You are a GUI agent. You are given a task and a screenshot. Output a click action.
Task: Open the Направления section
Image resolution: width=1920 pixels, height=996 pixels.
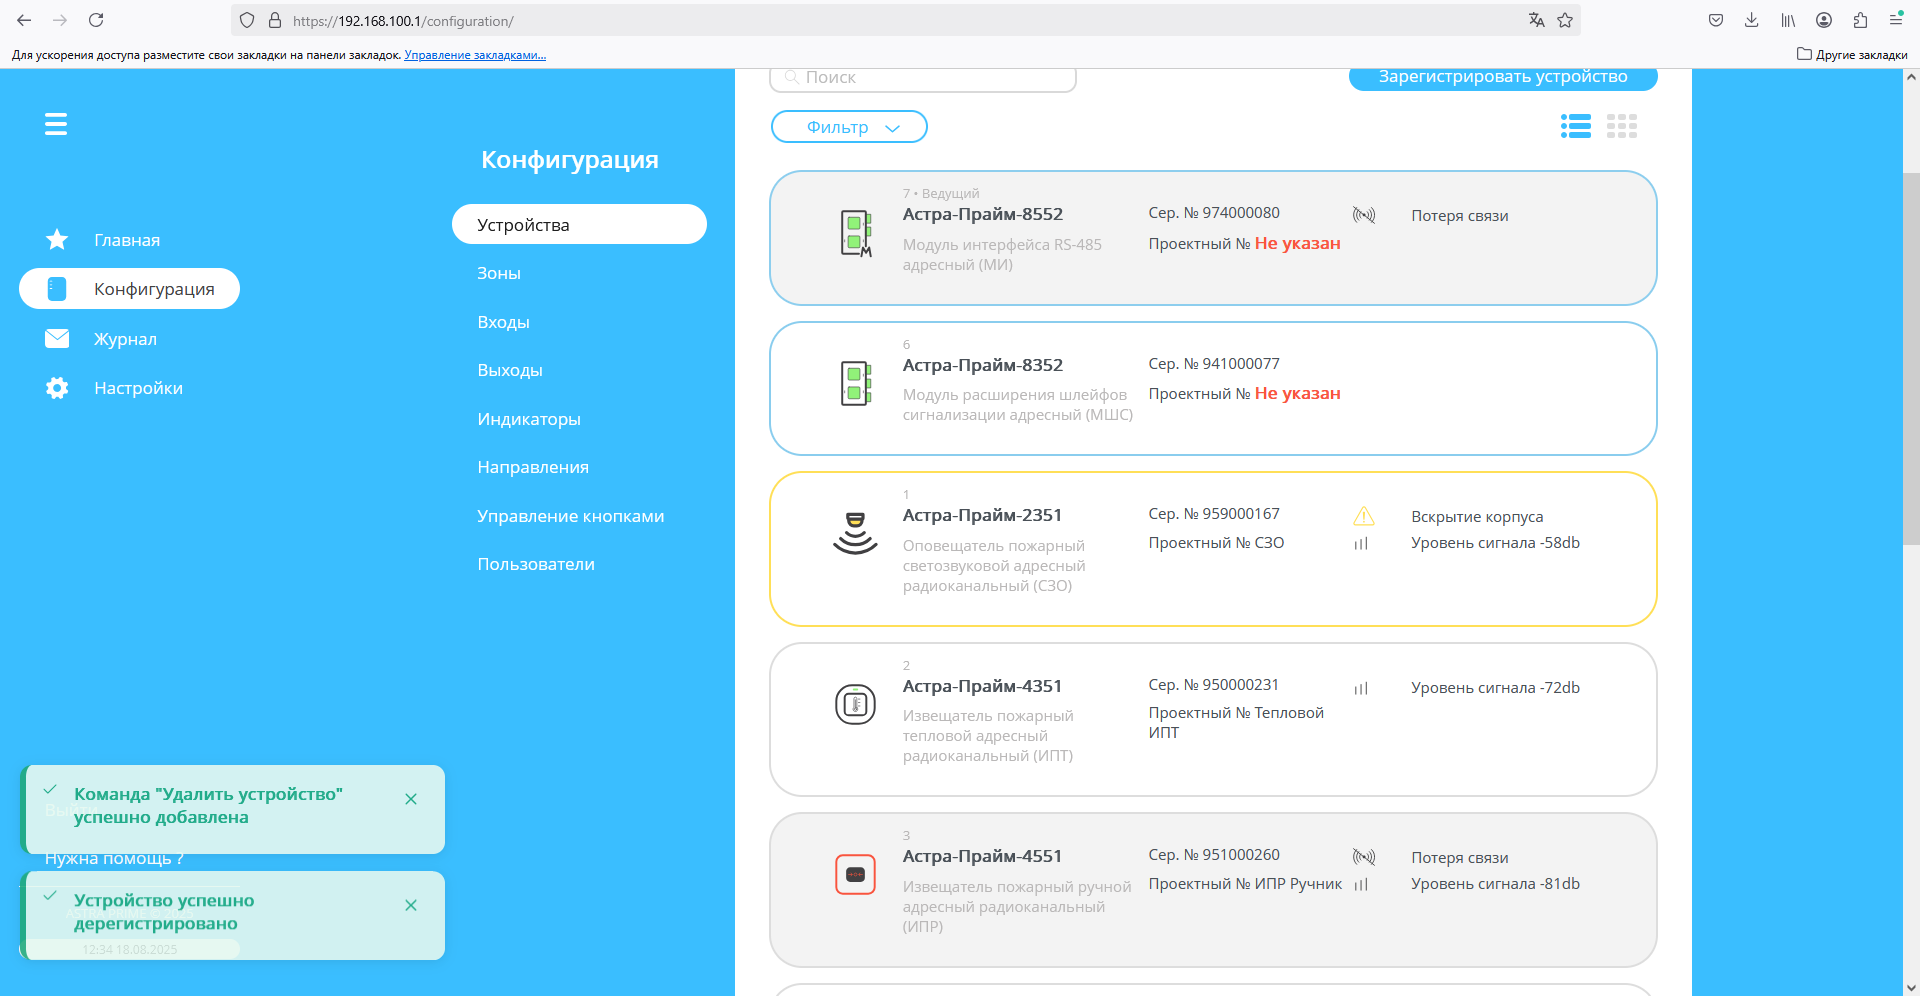tap(533, 467)
